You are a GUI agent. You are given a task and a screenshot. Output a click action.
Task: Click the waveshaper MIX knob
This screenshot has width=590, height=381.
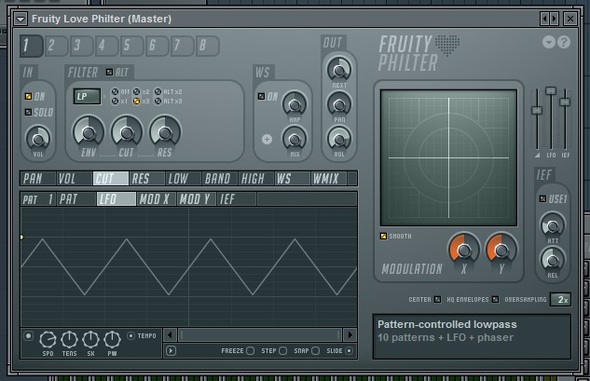(x=294, y=138)
